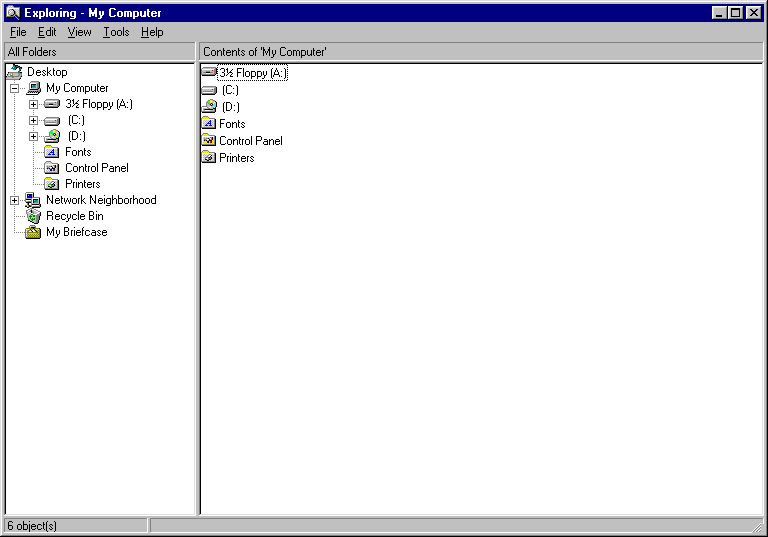Image resolution: width=768 pixels, height=537 pixels.
Task: Click the window resize grip in status bar
Action: [757, 526]
